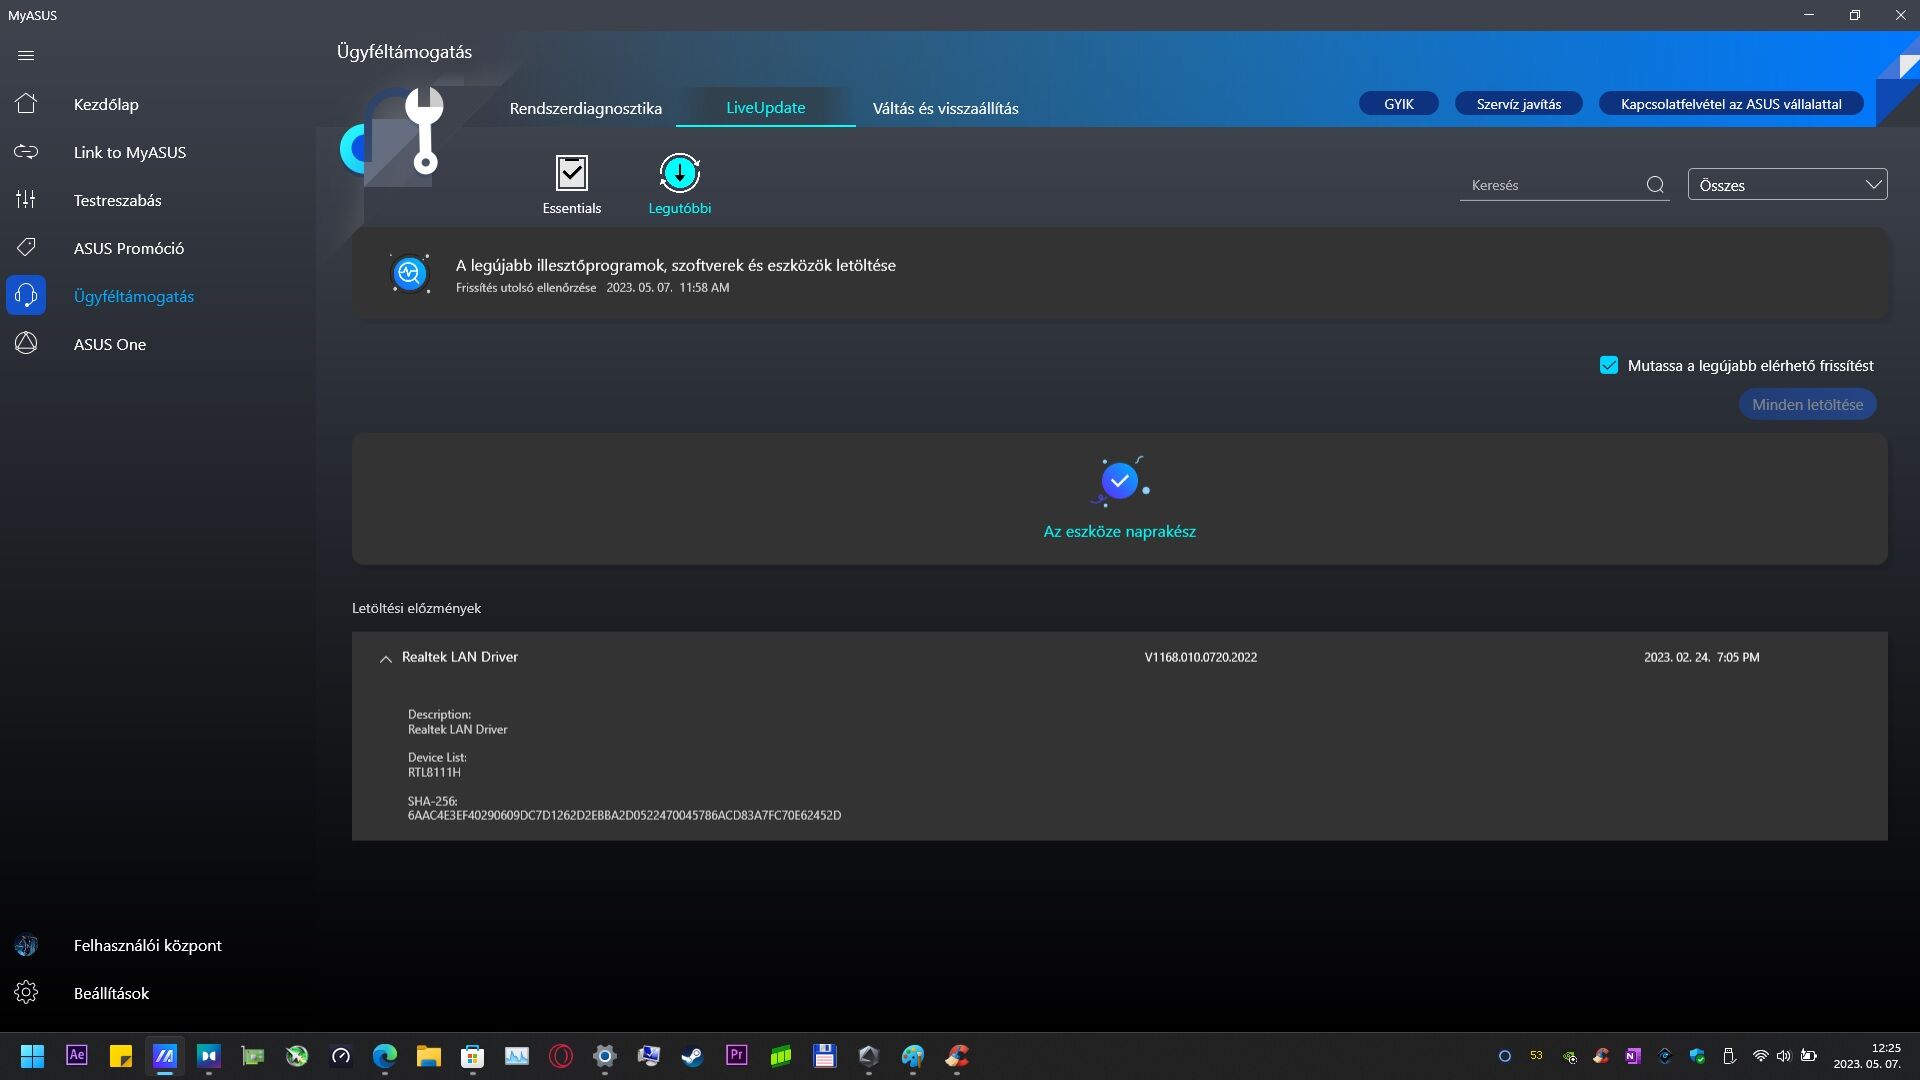The height and width of the screenshot is (1080, 1920).
Task: Open Link to MyASUS
Action: tap(129, 152)
